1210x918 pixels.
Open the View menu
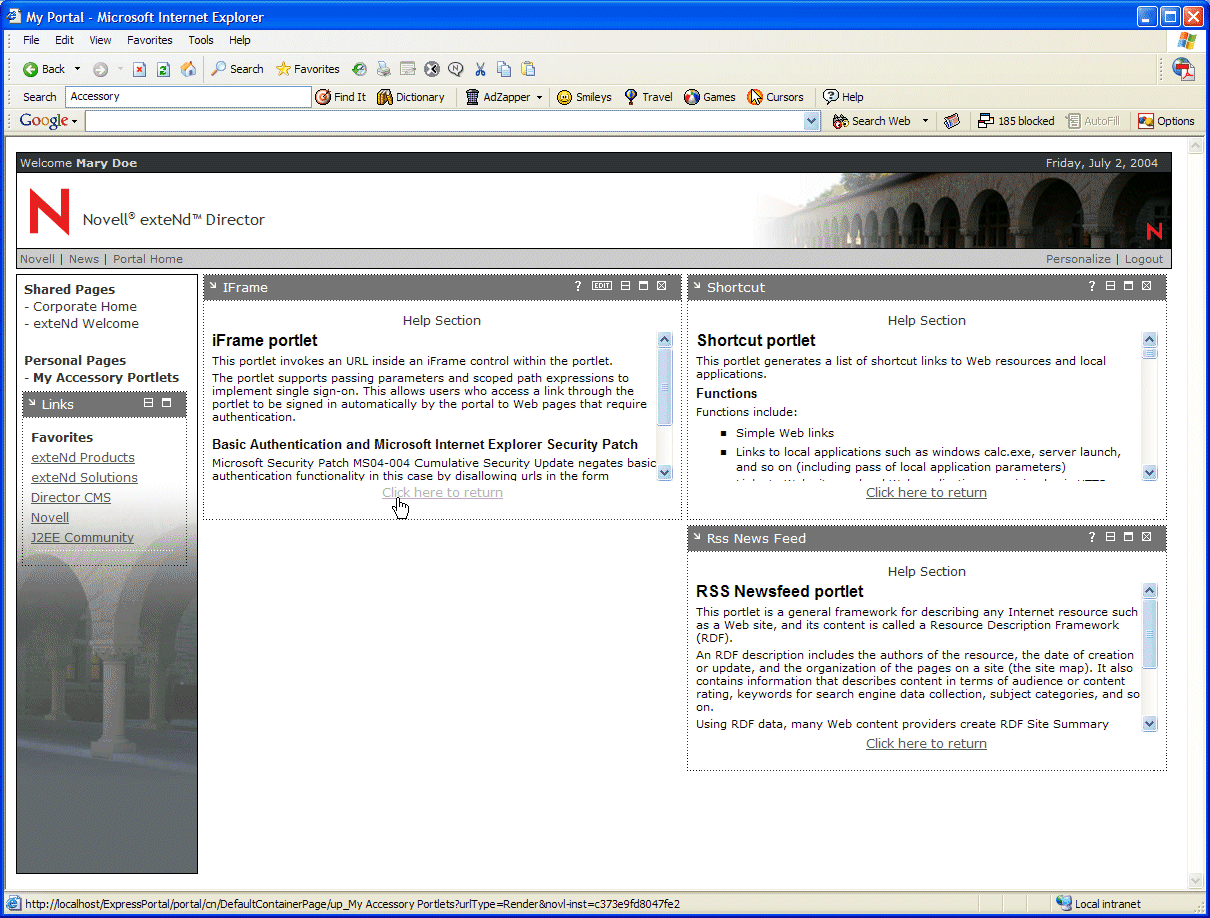point(100,40)
